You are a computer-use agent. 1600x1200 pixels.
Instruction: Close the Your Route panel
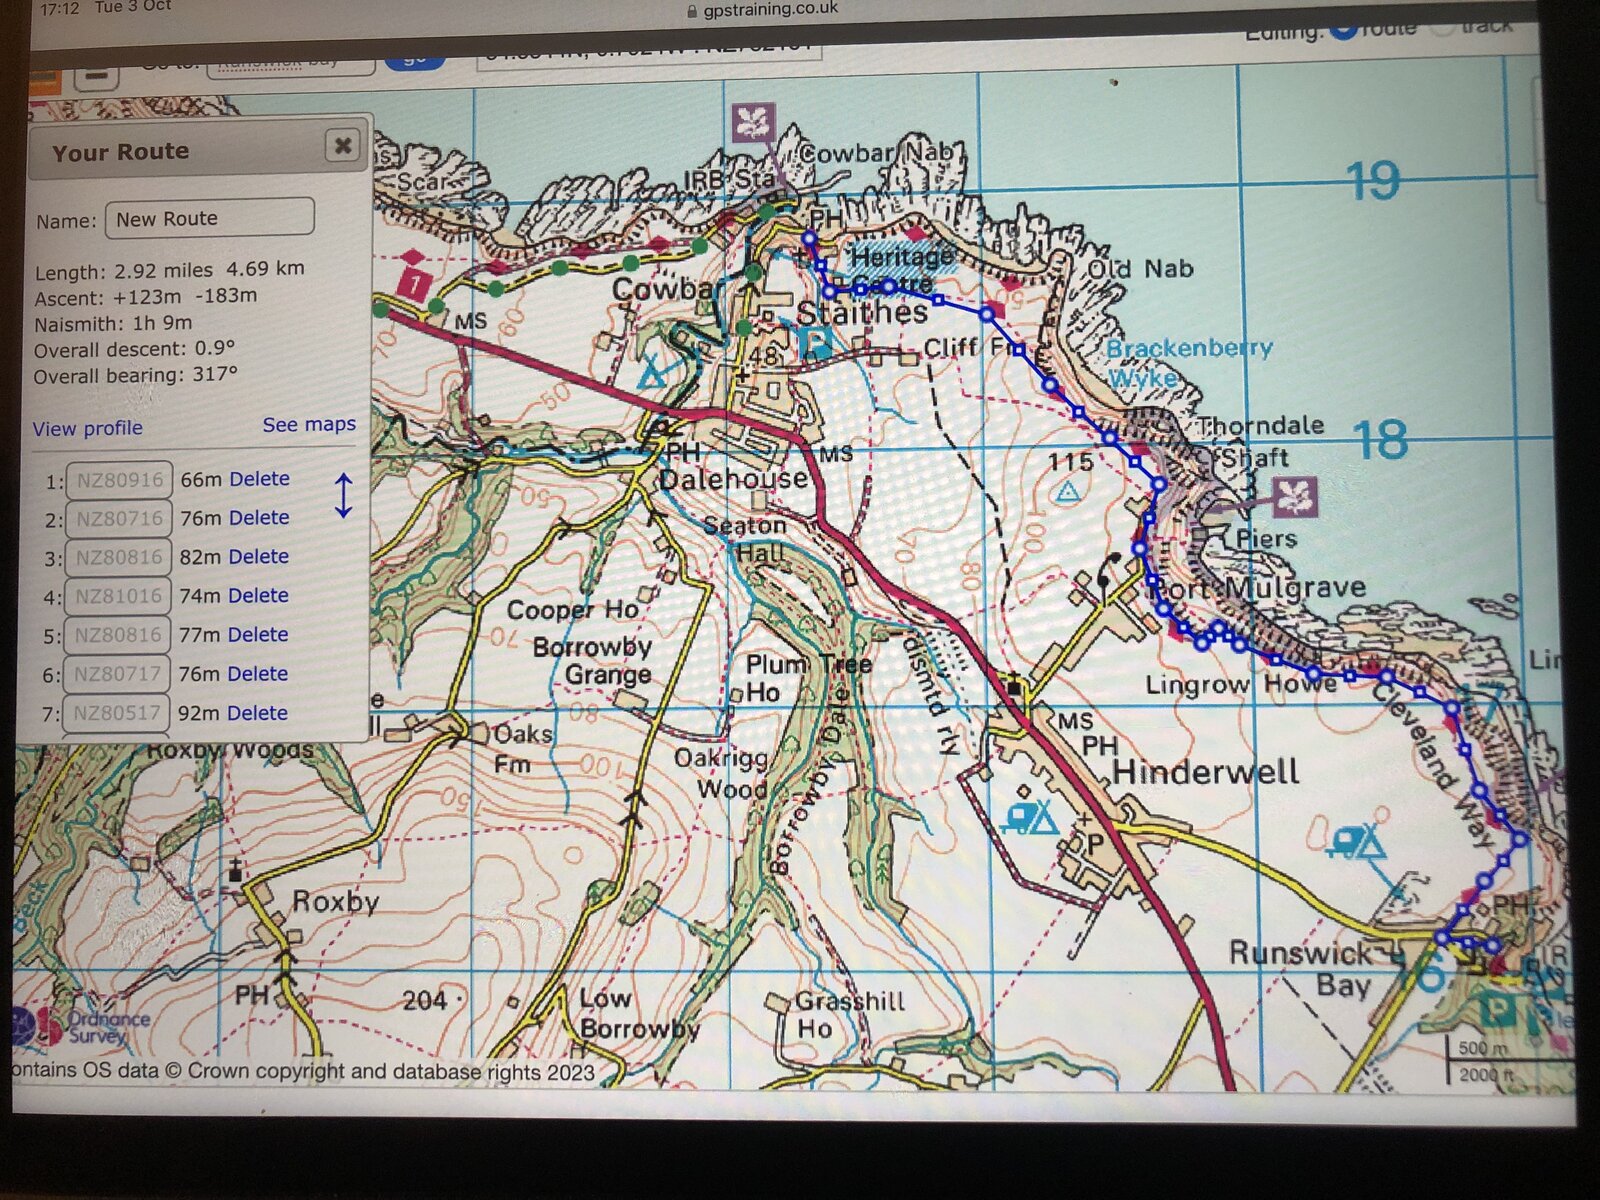[x=342, y=146]
